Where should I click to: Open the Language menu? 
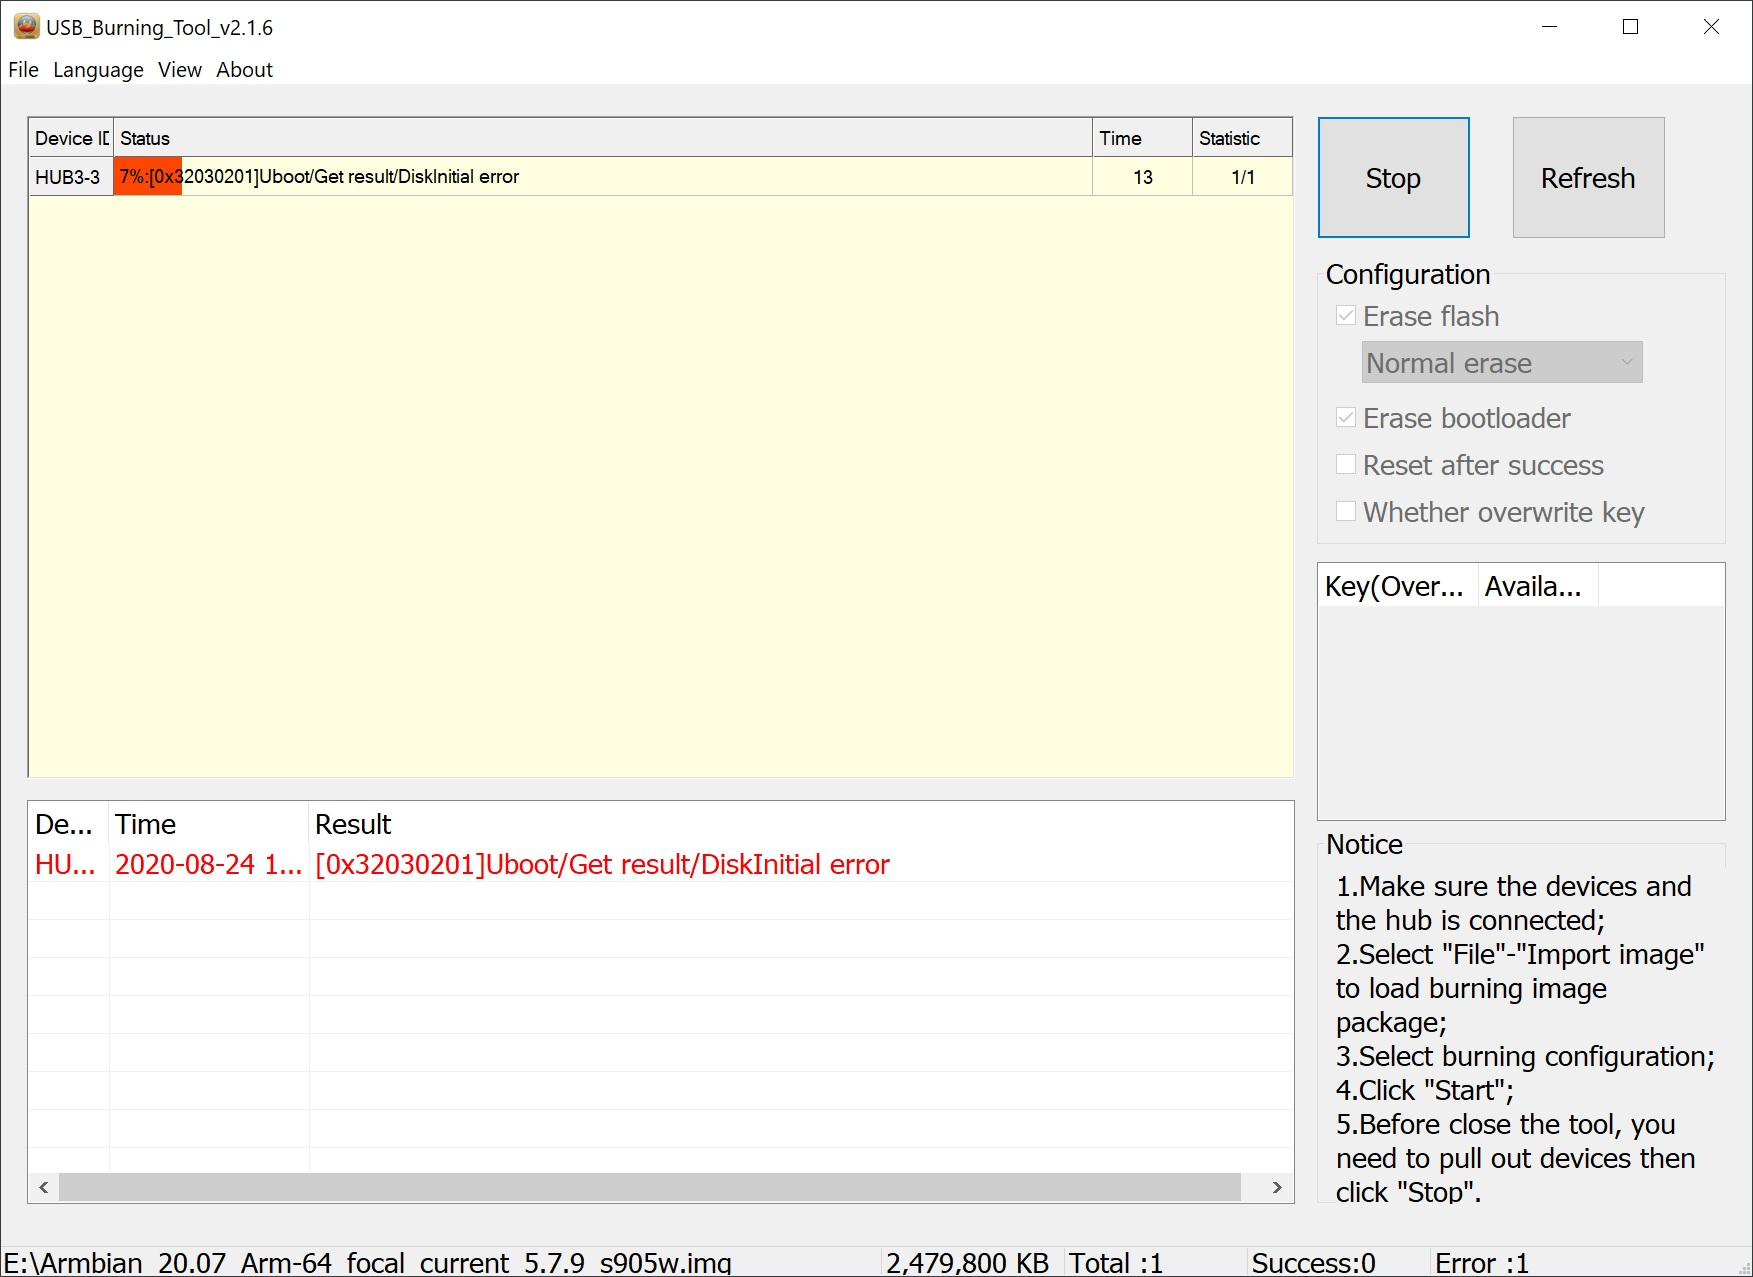point(97,69)
